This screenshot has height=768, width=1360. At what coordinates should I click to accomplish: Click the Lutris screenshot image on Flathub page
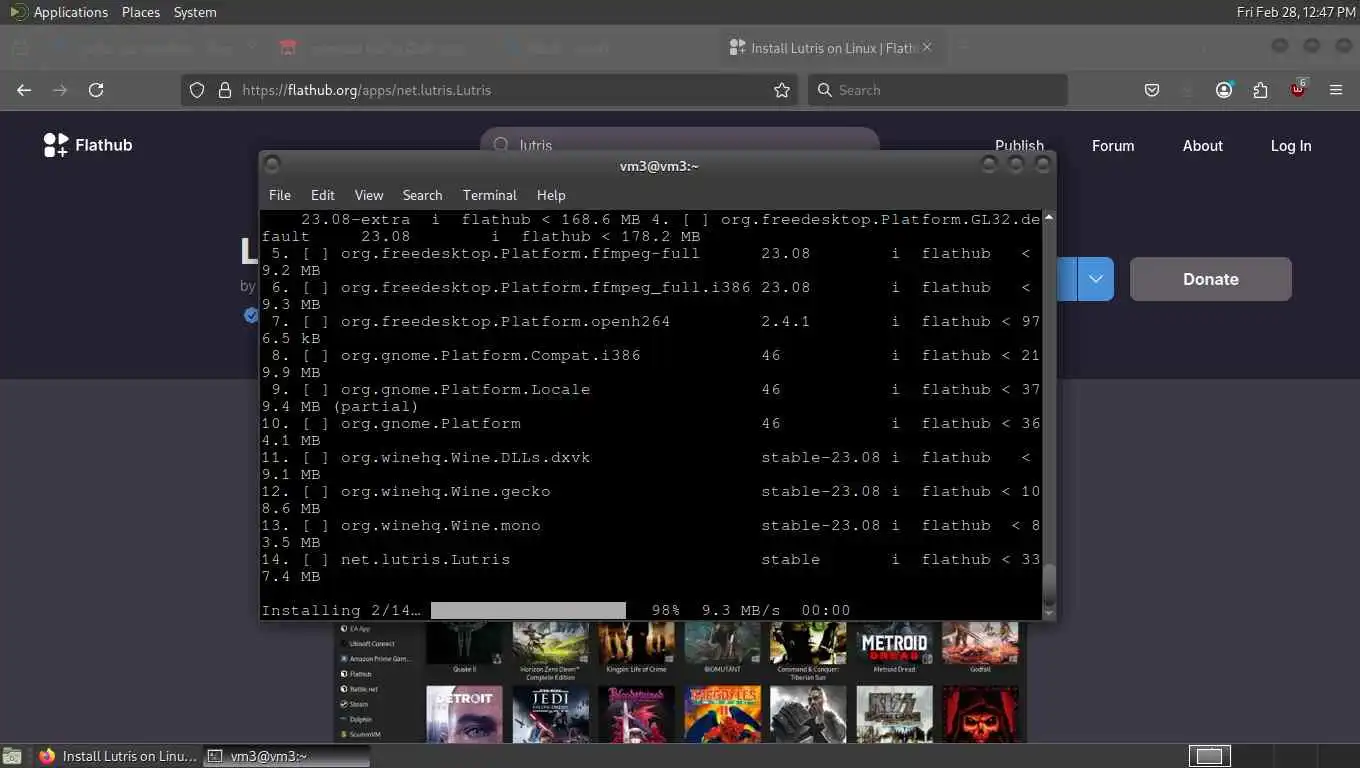coord(680,682)
